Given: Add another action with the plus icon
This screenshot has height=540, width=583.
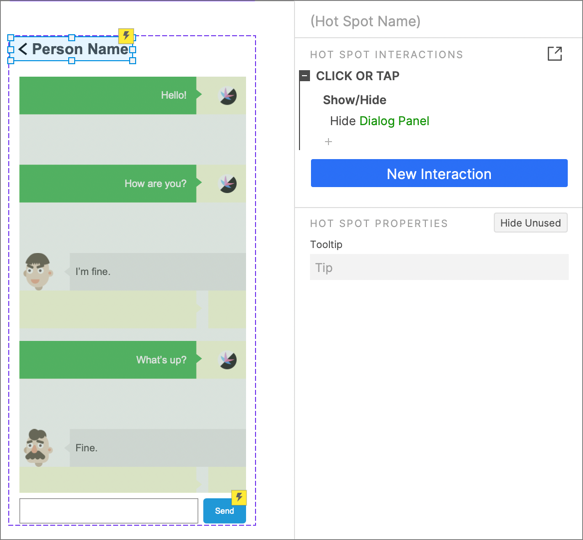Looking at the screenshot, I should (x=328, y=142).
